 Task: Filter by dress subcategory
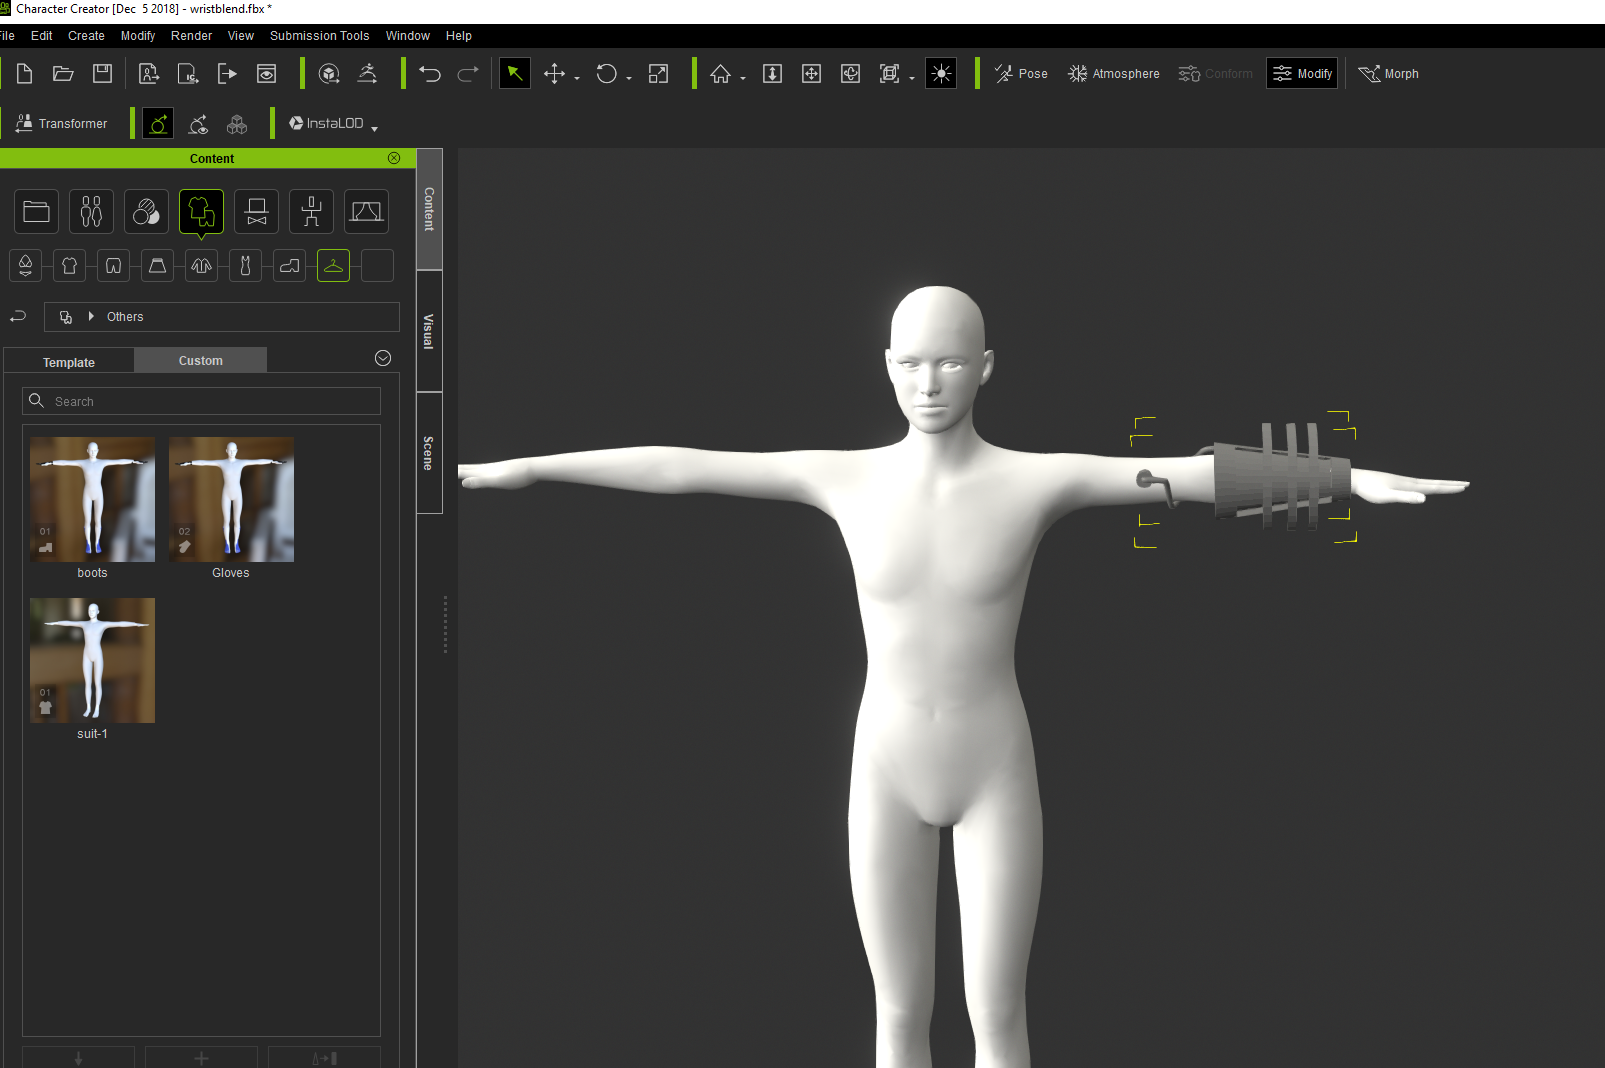pos(246,265)
